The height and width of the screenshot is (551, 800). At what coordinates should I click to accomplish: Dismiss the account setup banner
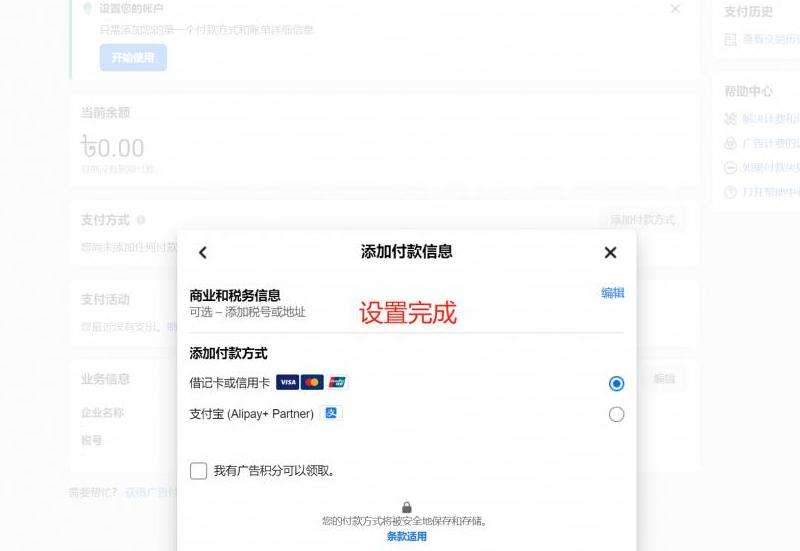pos(675,9)
